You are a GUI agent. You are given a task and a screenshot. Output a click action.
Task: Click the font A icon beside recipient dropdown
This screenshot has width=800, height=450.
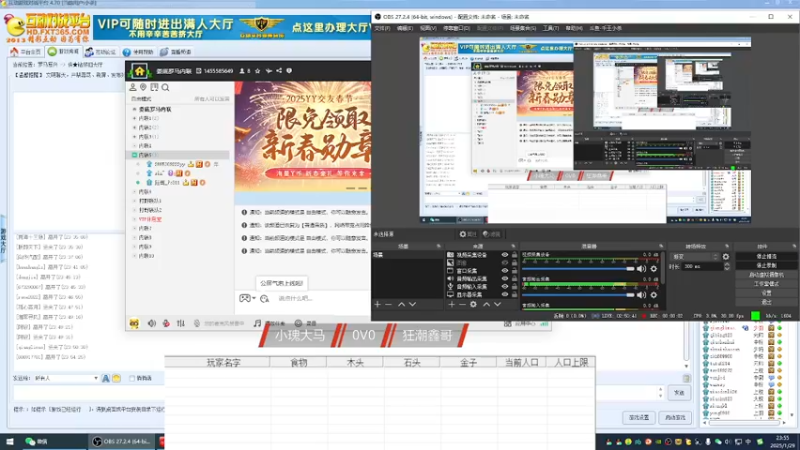(106, 379)
